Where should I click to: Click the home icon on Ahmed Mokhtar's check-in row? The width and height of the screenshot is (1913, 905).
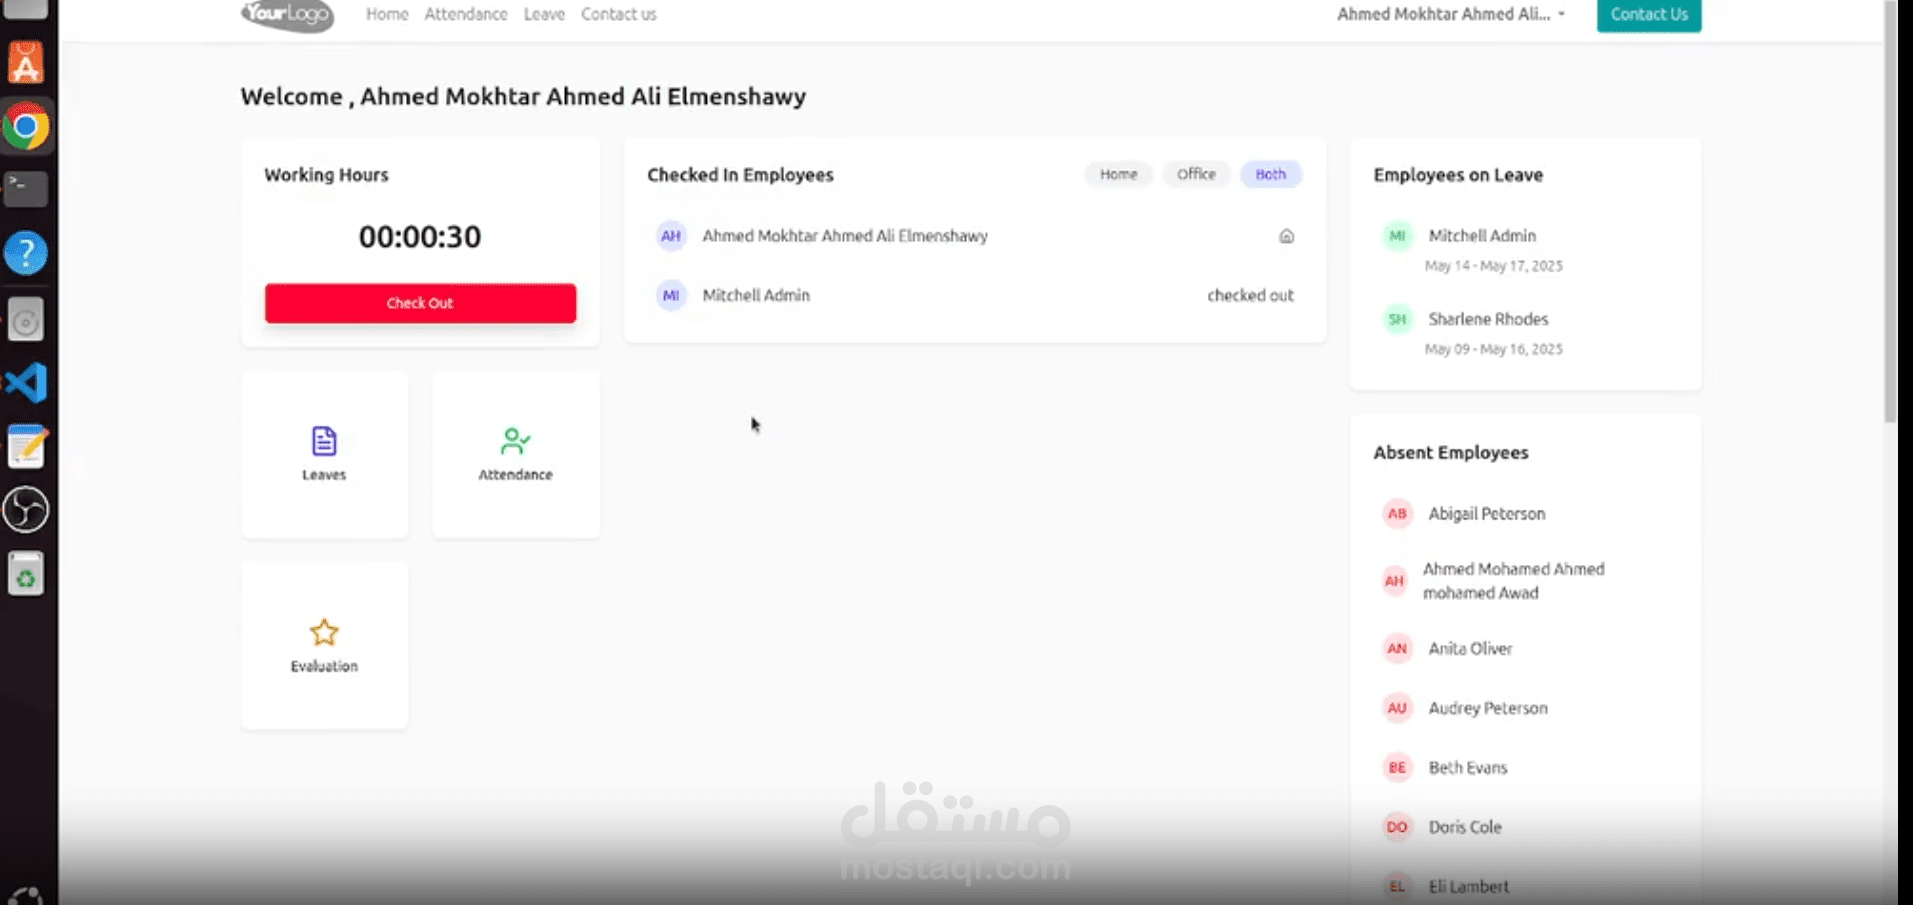click(1287, 236)
